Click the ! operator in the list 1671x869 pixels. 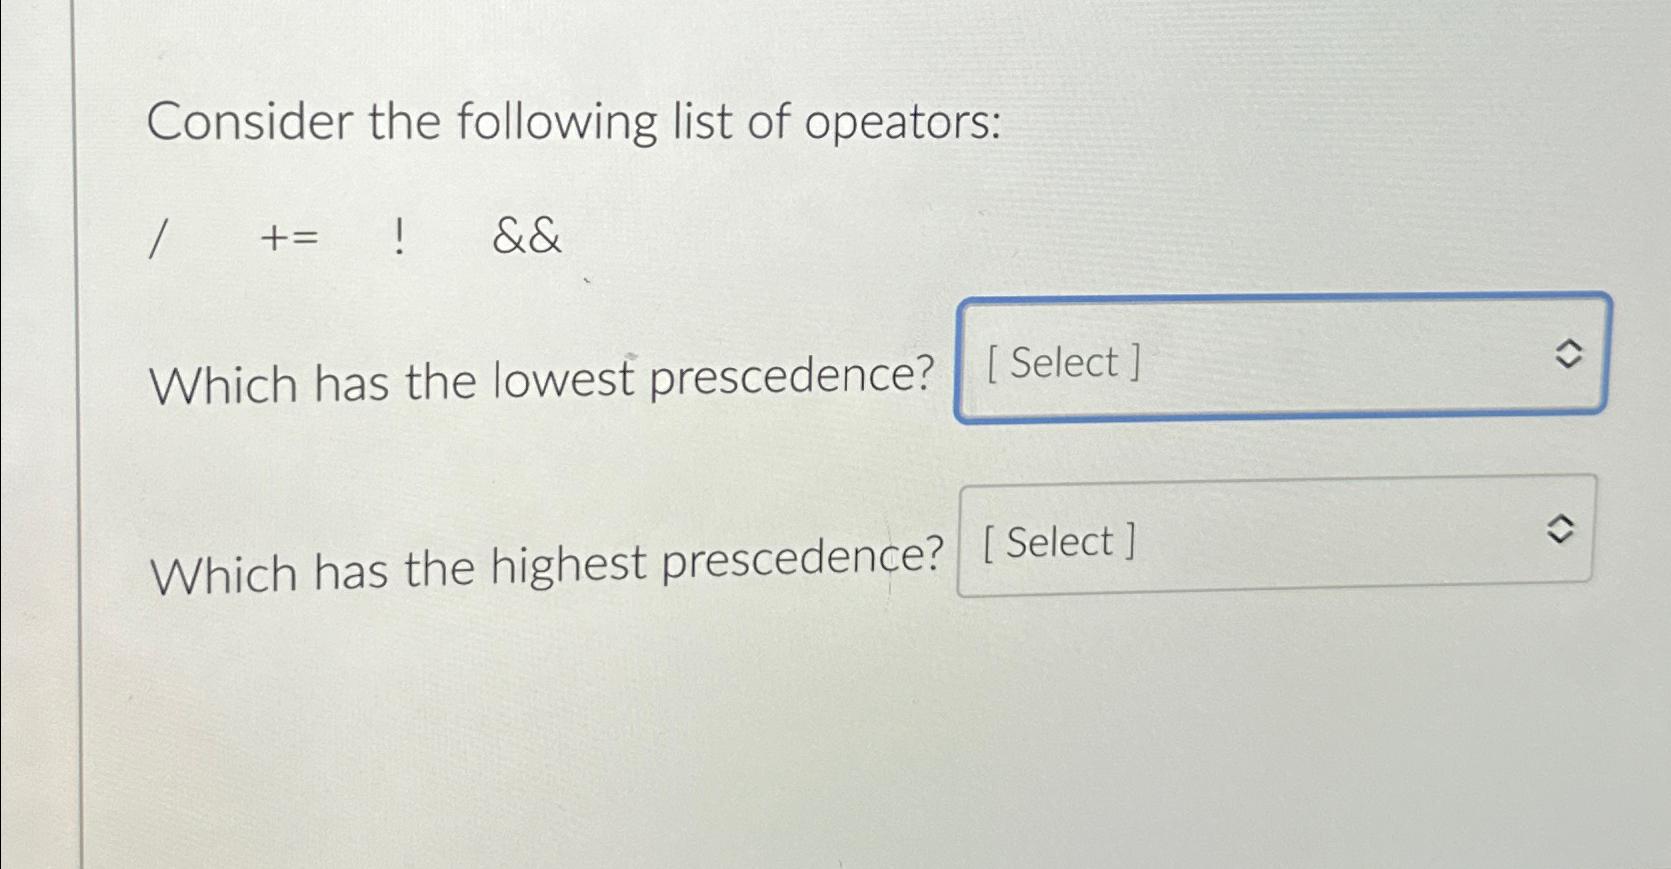400,238
